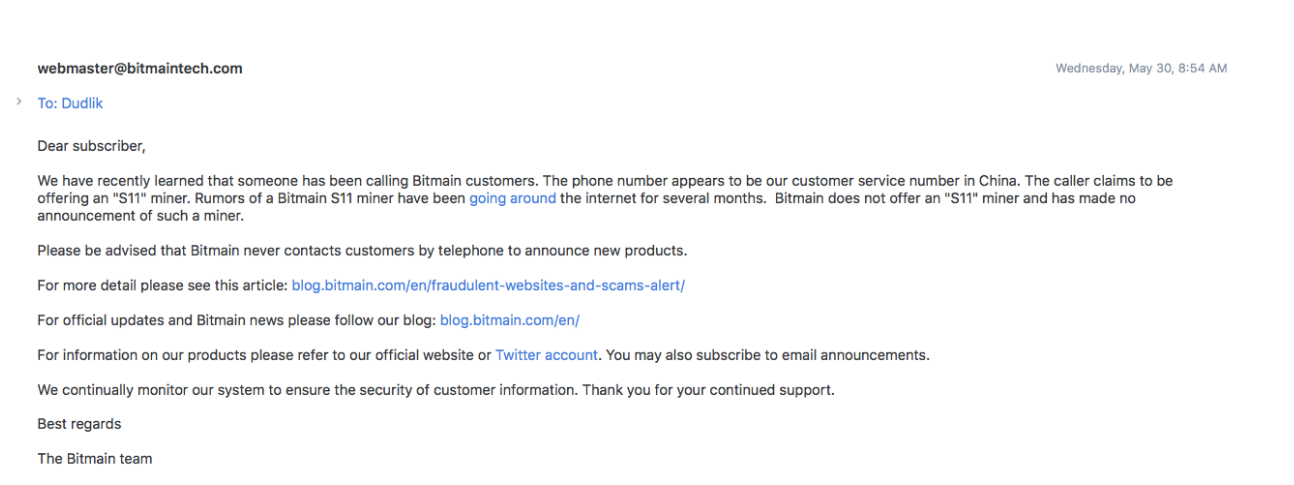Click the "Dear subscriber," greeting line
The width and height of the screenshot is (1294, 485).
coord(91,146)
